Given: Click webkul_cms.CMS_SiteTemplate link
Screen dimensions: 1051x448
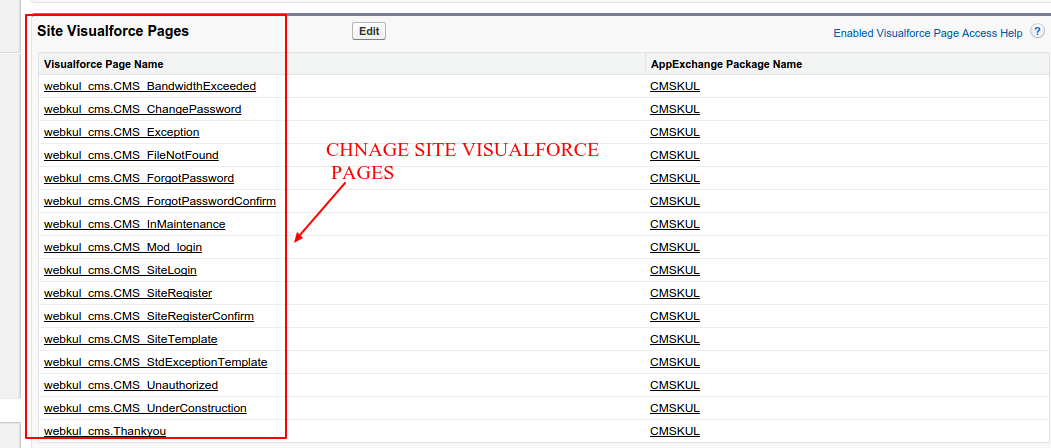Looking at the screenshot, I should coord(130,339).
